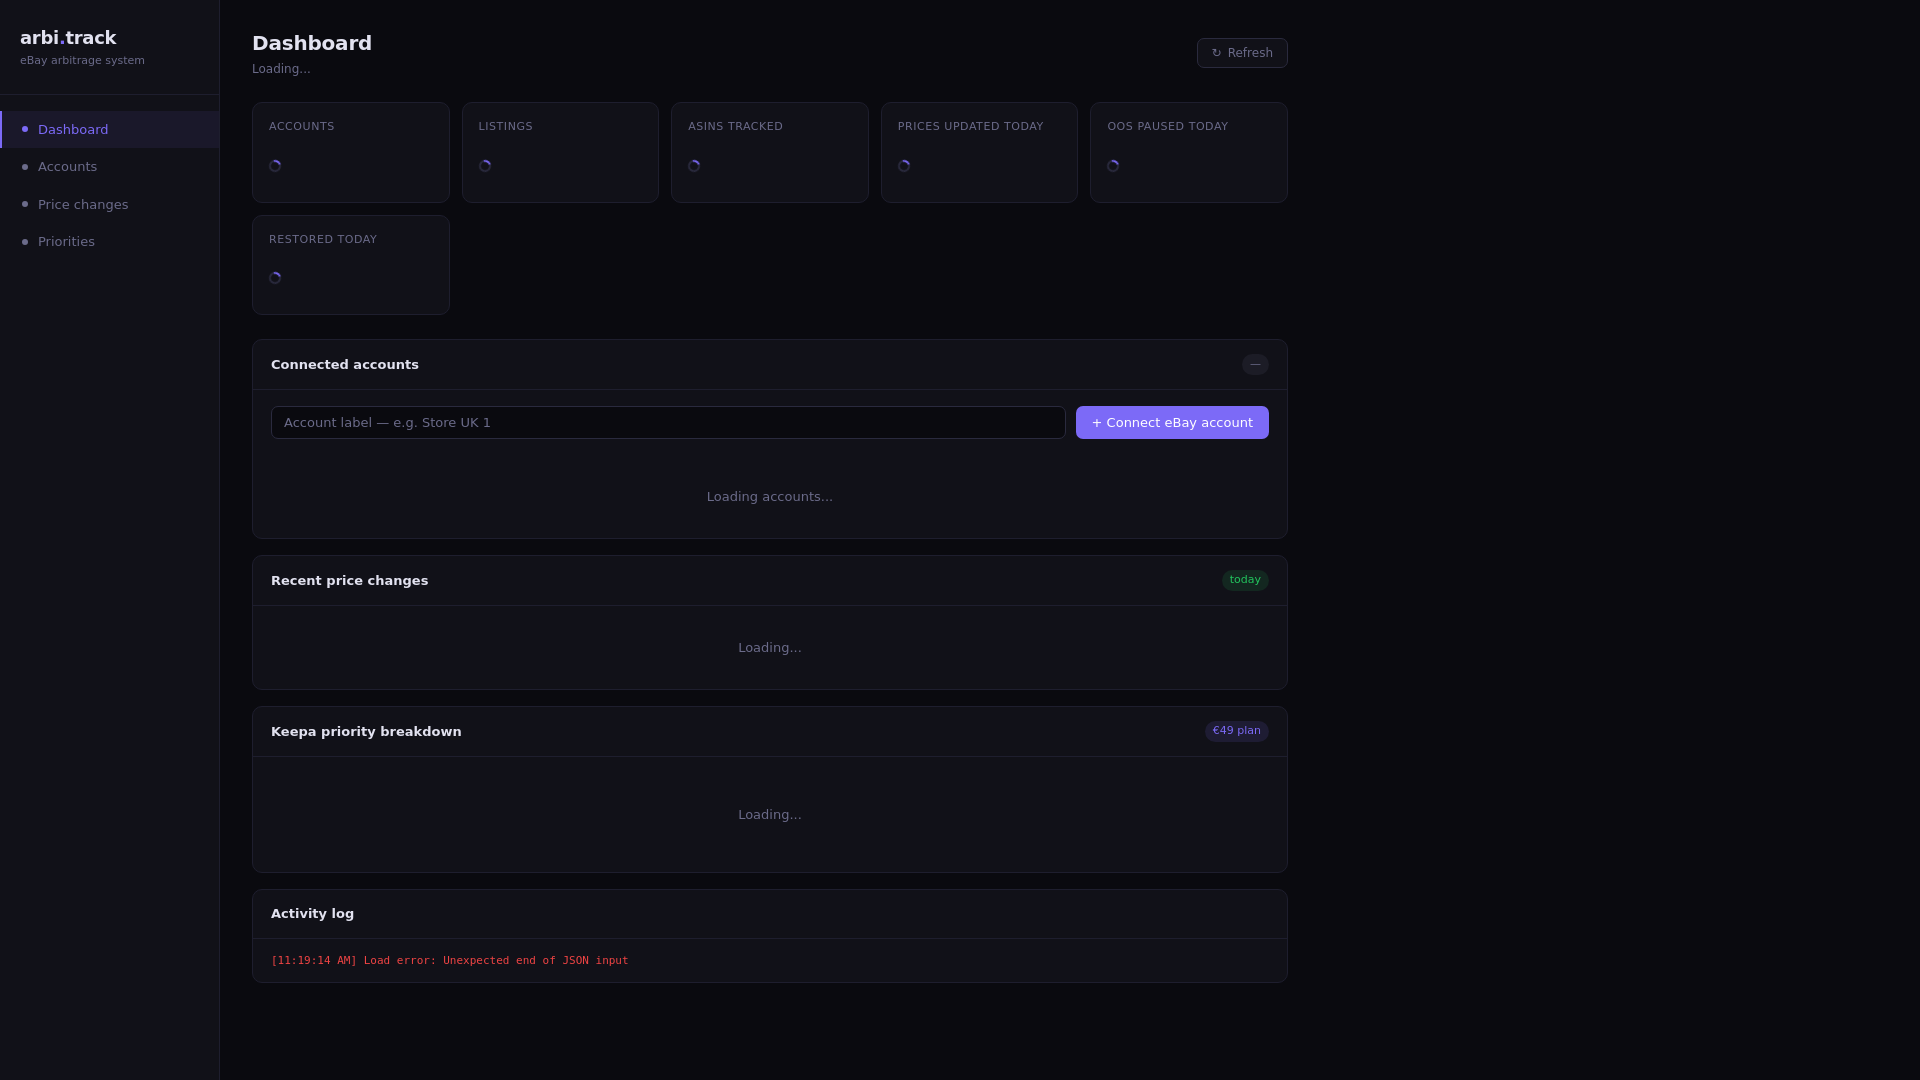Open Price changes in the sidebar
Viewport: 1920px width, 1080px height.
110,205
